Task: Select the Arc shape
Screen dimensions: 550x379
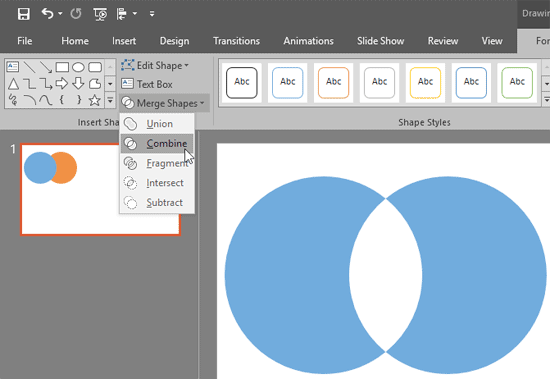Action: pos(29,100)
